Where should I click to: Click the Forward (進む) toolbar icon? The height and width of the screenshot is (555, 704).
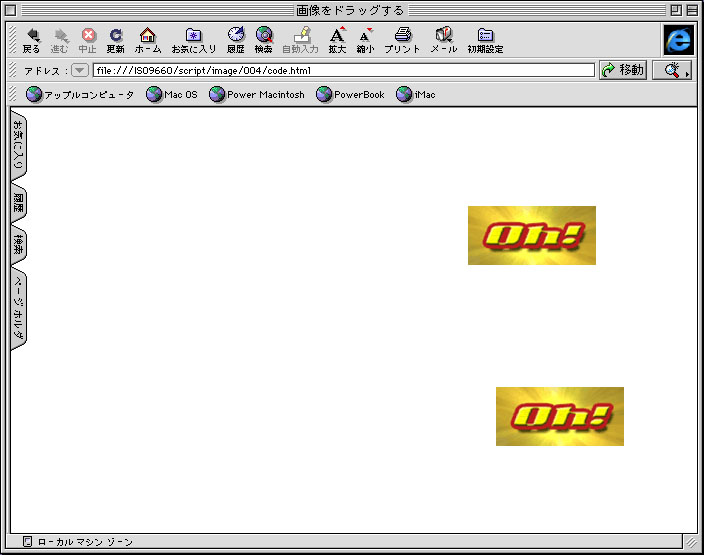coord(59,40)
